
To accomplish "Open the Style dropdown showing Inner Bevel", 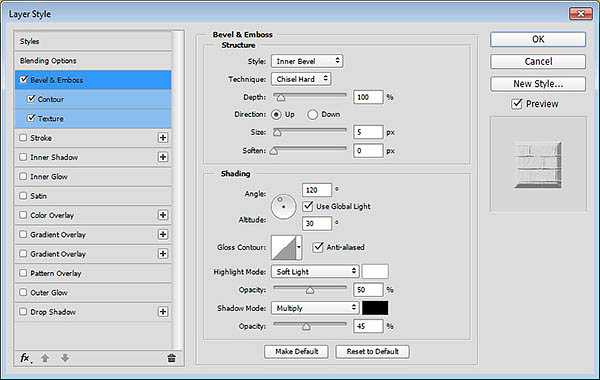I will pos(307,61).
